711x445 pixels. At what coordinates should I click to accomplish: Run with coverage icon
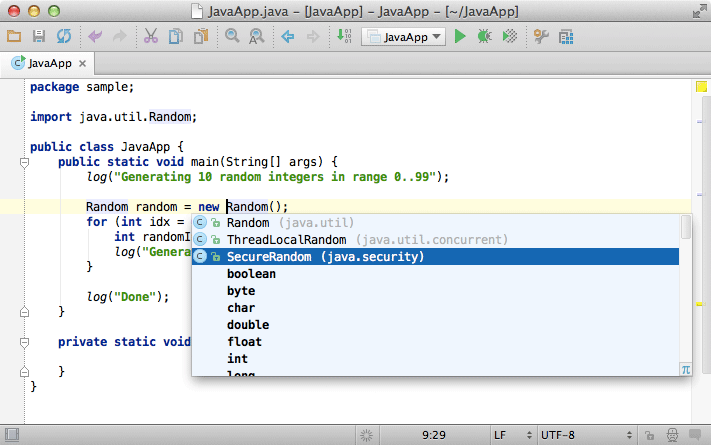pyautogui.click(x=510, y=36)
